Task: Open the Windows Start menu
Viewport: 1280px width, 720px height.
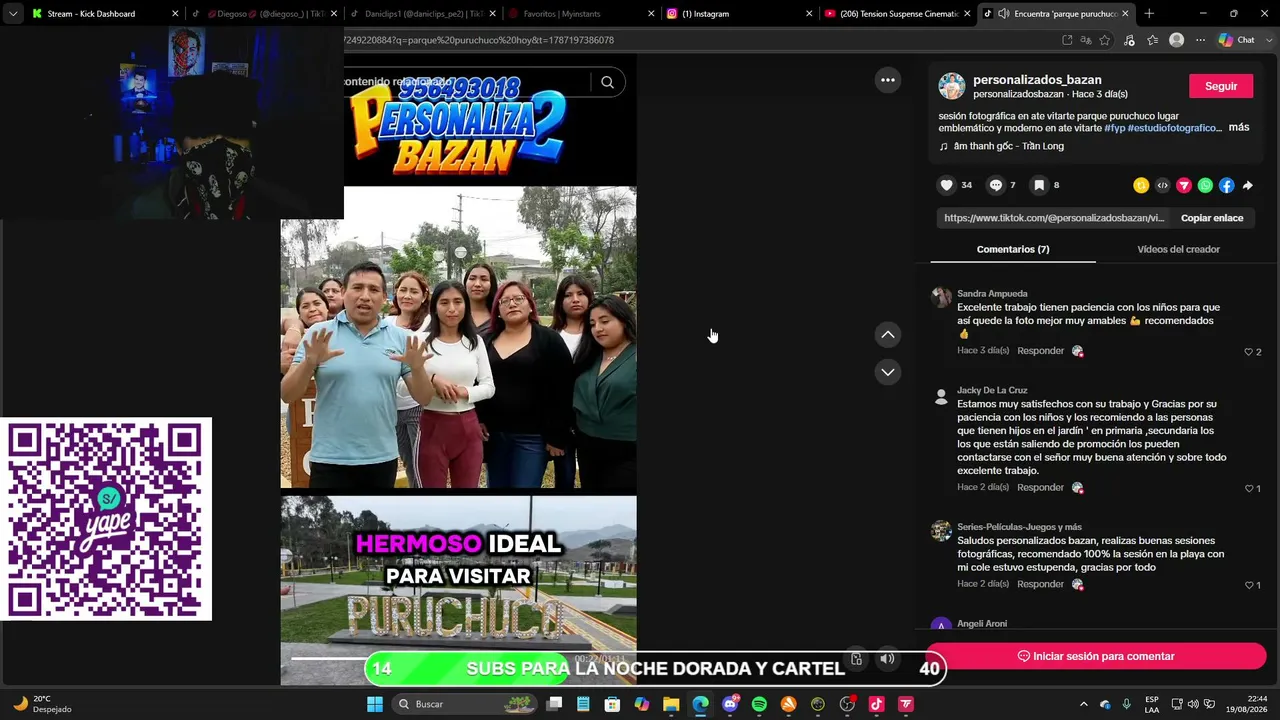Action: pyautogui.click(x=374, y=704)
